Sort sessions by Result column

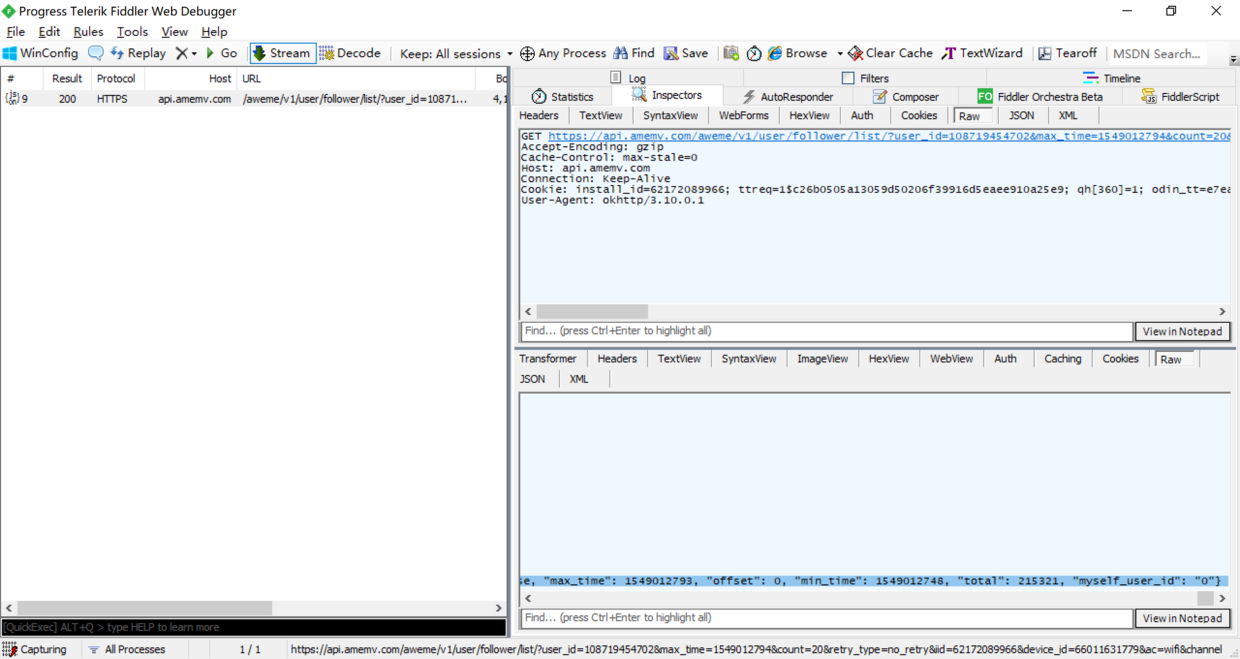67,78
